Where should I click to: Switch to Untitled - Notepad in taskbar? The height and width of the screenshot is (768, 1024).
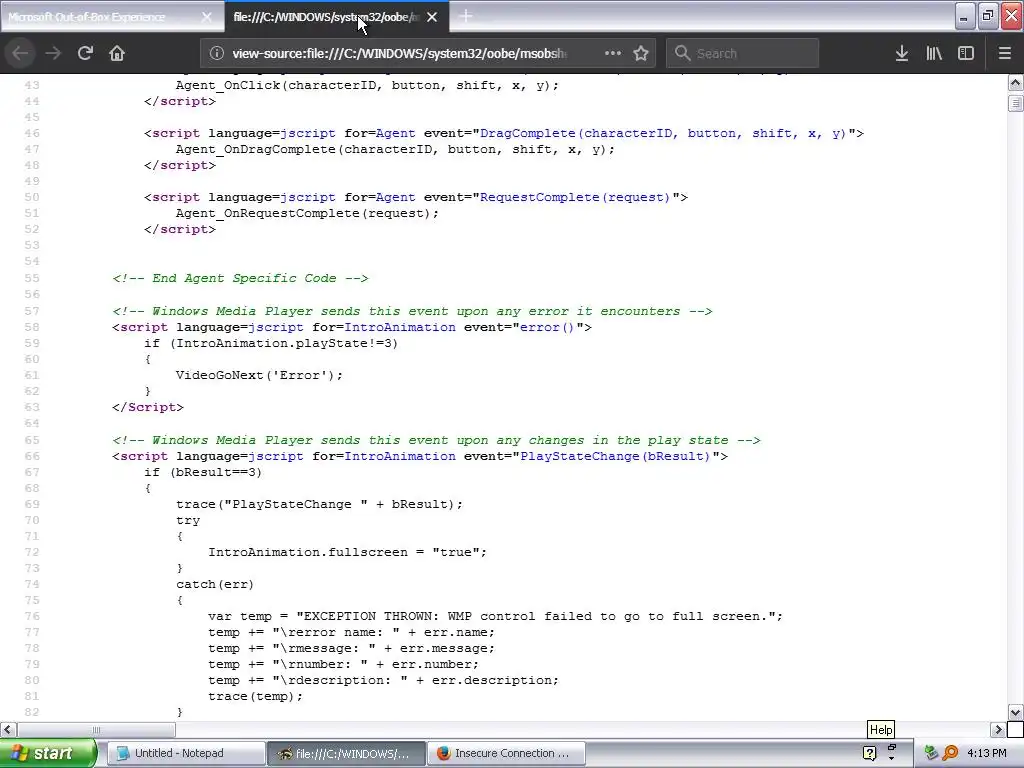click(x=186, y=753)
